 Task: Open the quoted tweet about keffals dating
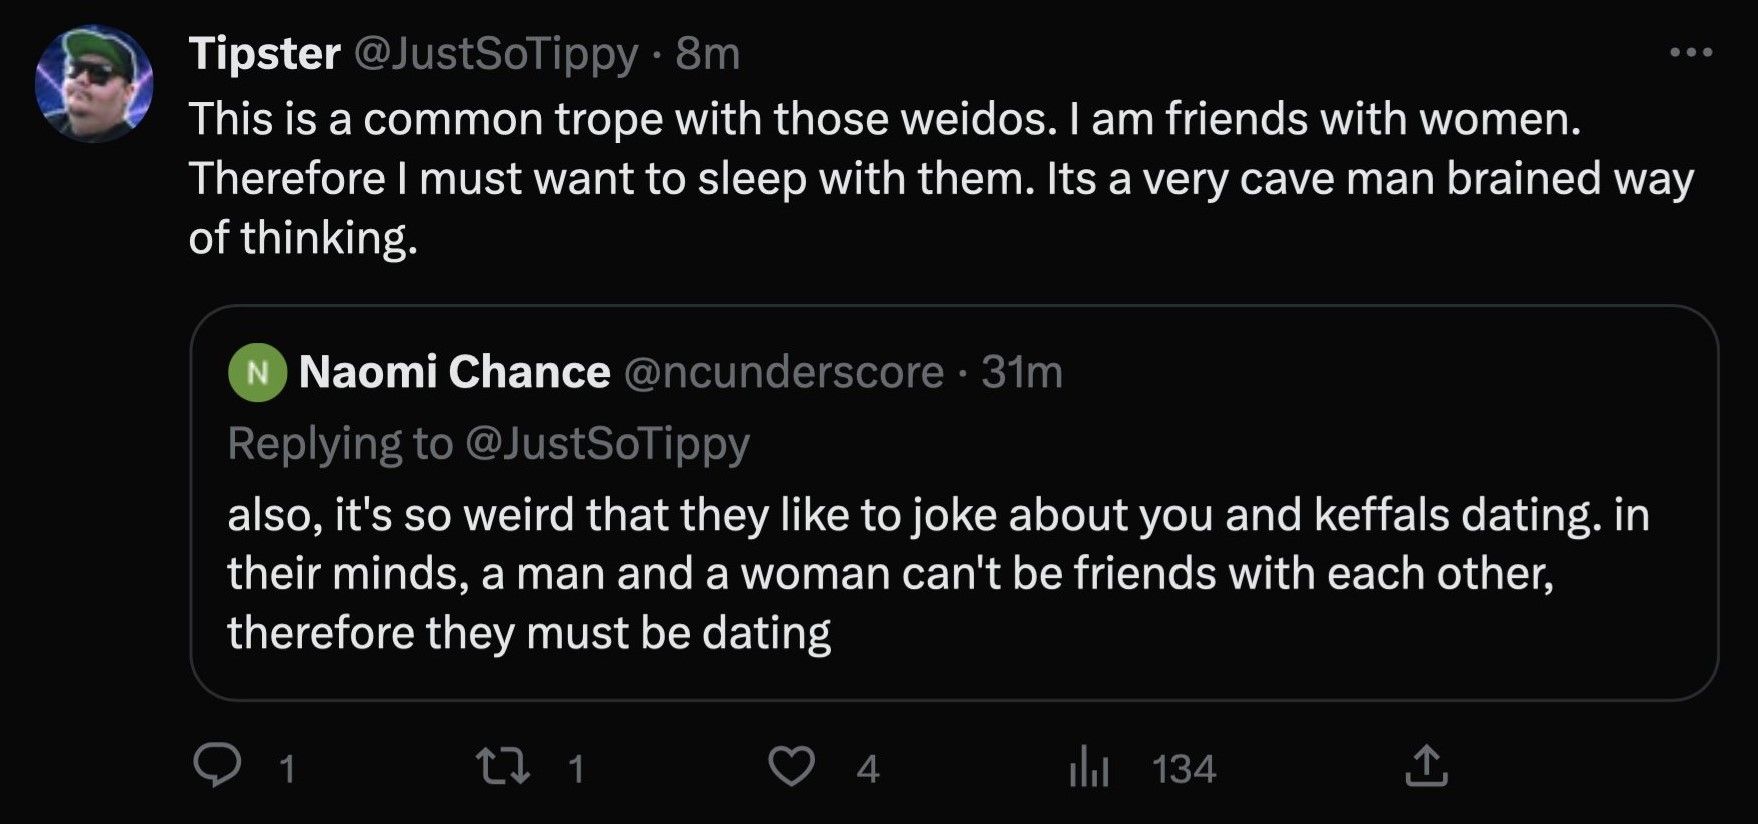click(x=954, y=502)
